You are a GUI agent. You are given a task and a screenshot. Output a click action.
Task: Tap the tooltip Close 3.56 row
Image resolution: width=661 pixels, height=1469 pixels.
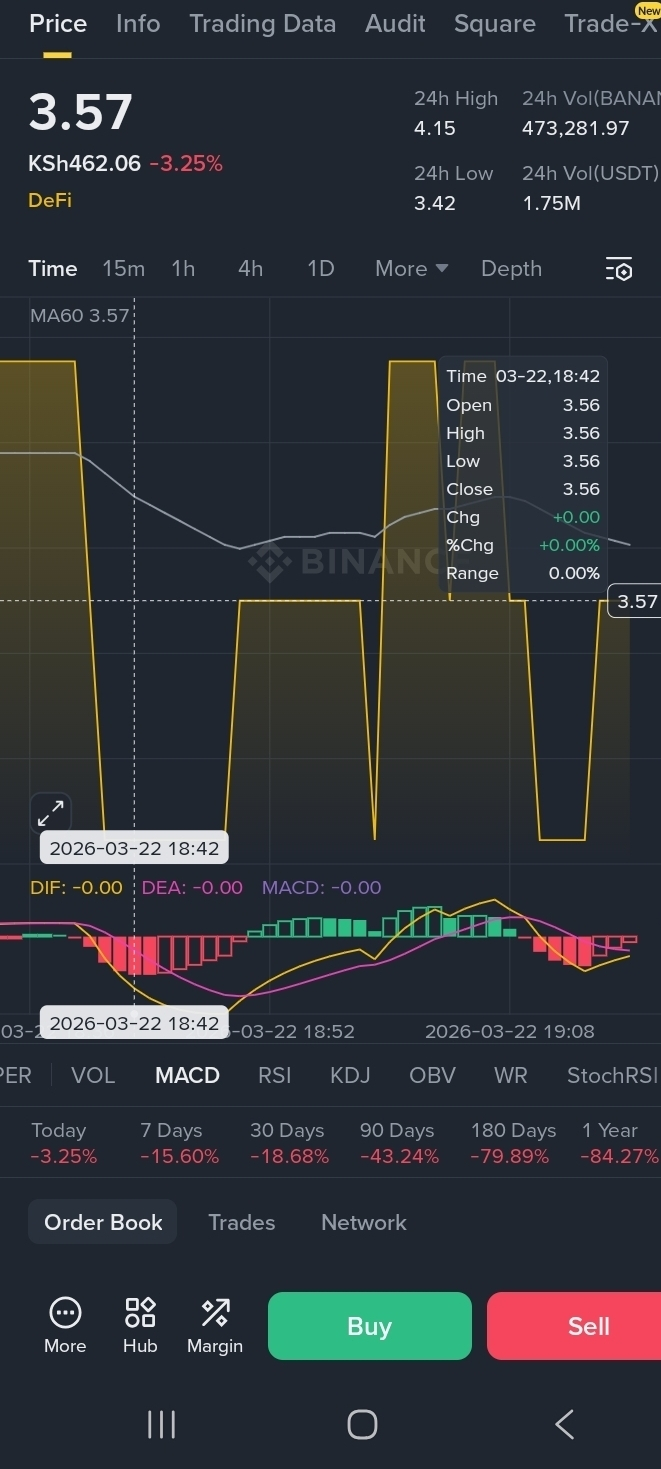tap(523, 489)
